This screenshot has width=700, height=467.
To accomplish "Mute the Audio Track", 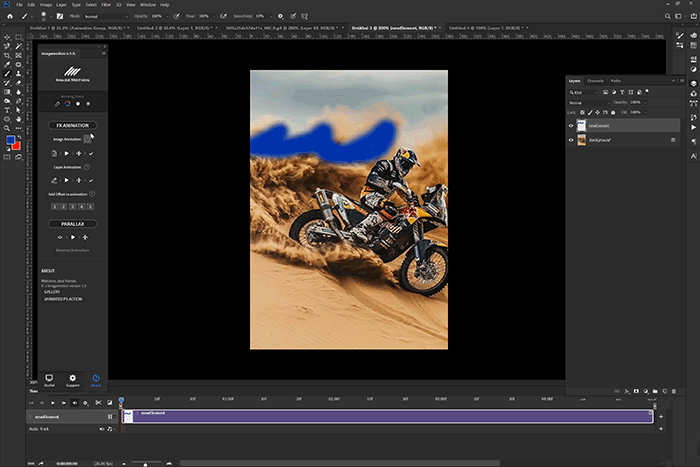I will 103,430.
